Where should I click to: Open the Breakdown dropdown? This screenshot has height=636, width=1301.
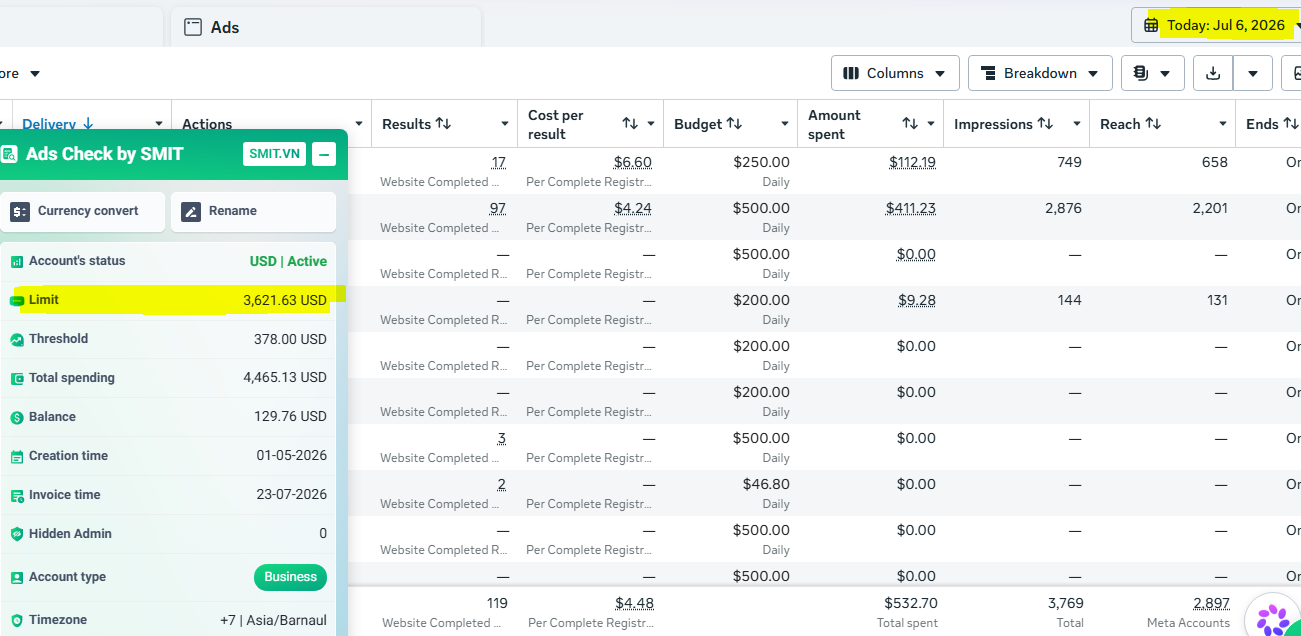point(1040,73)
